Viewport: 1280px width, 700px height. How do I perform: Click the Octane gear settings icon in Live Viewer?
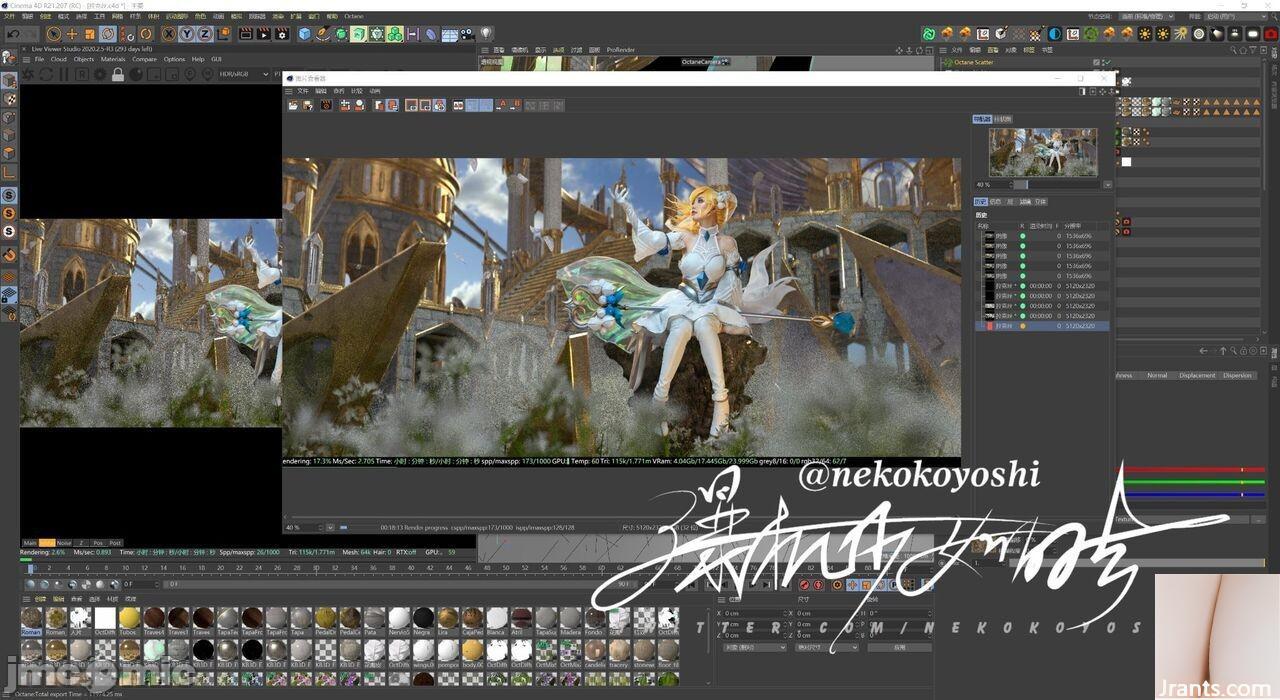click(x=100, y=74)
